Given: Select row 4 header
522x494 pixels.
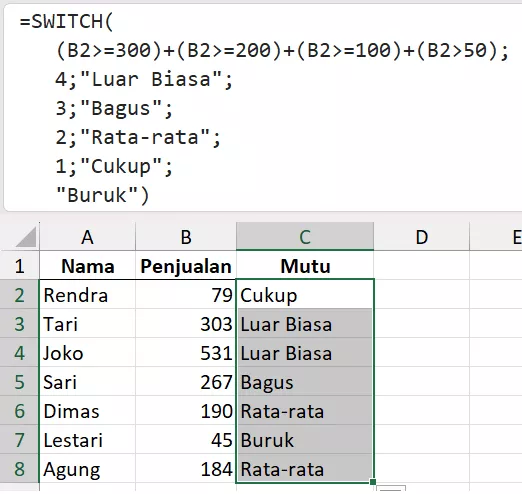Looking at the screenshot, I should point(19,353).
